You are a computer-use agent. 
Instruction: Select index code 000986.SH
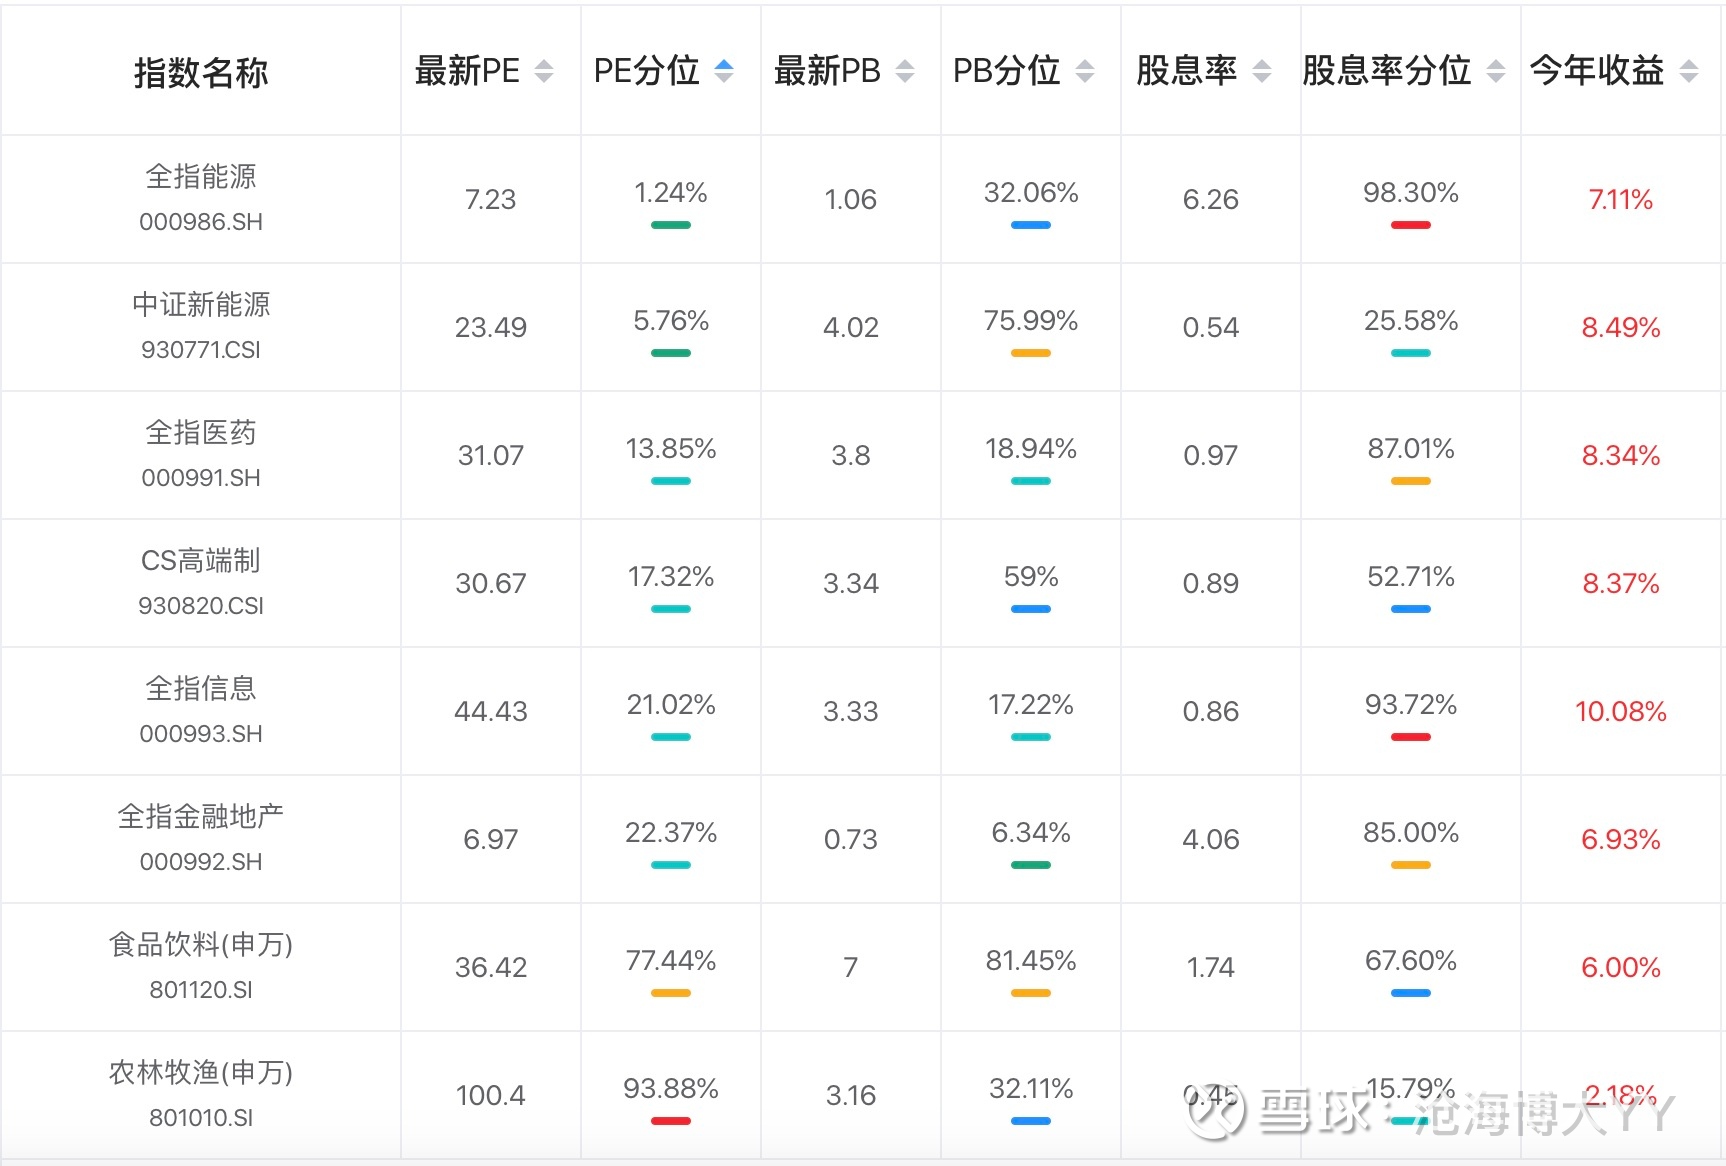(x=201, y=222)
